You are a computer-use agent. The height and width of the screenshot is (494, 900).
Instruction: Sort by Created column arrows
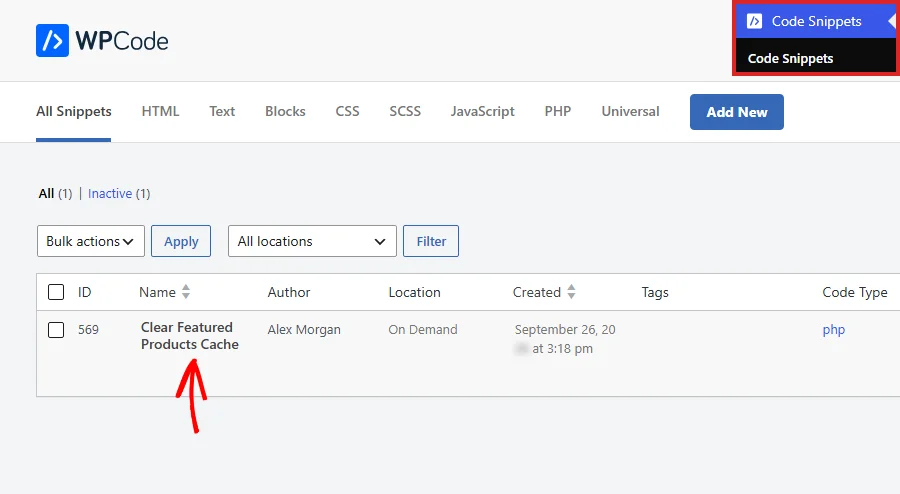(571, 292)
